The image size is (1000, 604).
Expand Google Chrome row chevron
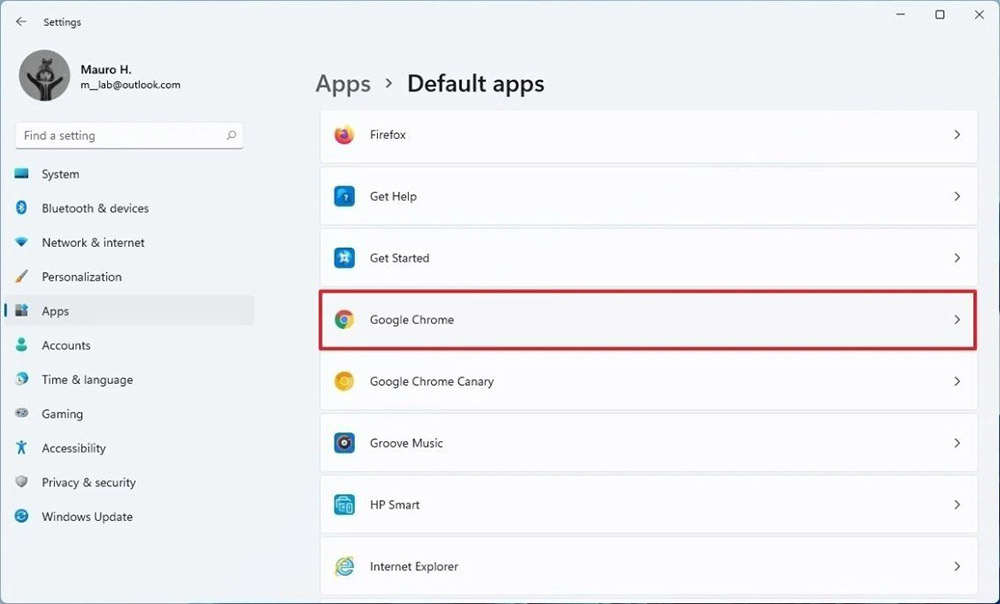pyautogui.click(x=957, y=320)
